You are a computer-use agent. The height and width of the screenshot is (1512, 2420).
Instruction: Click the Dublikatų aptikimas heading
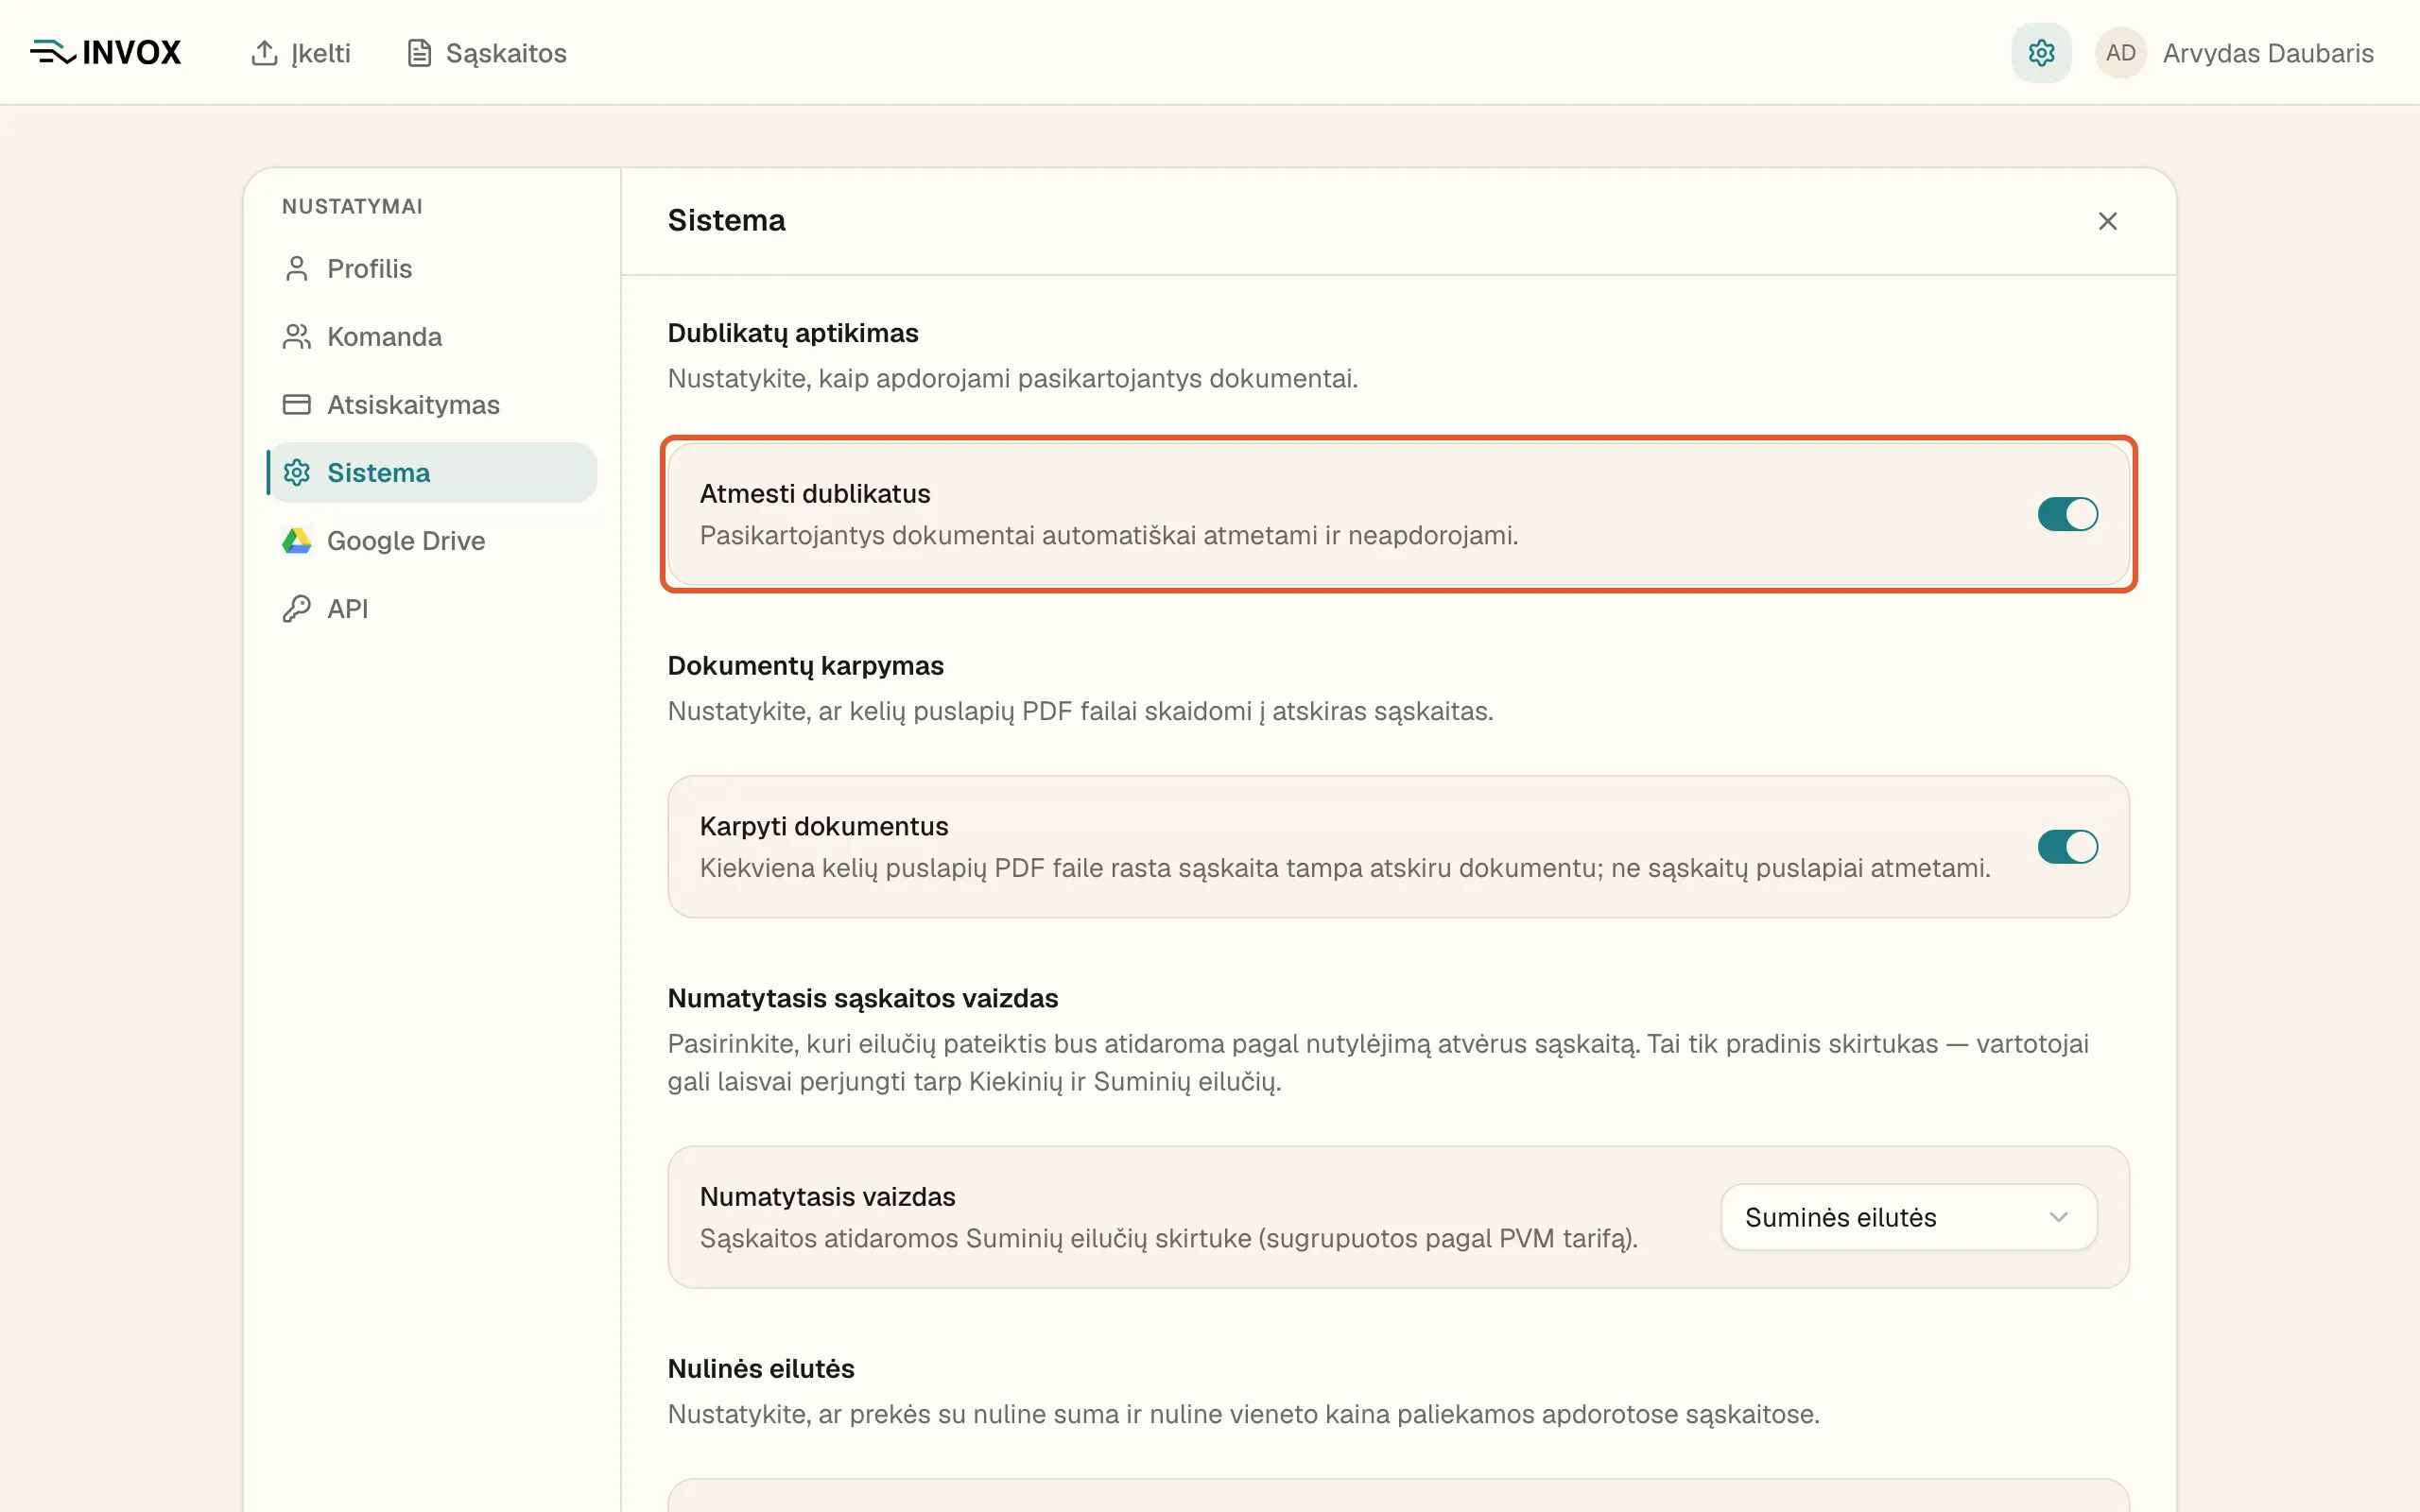pyautogui.click(x=793, y=333)
